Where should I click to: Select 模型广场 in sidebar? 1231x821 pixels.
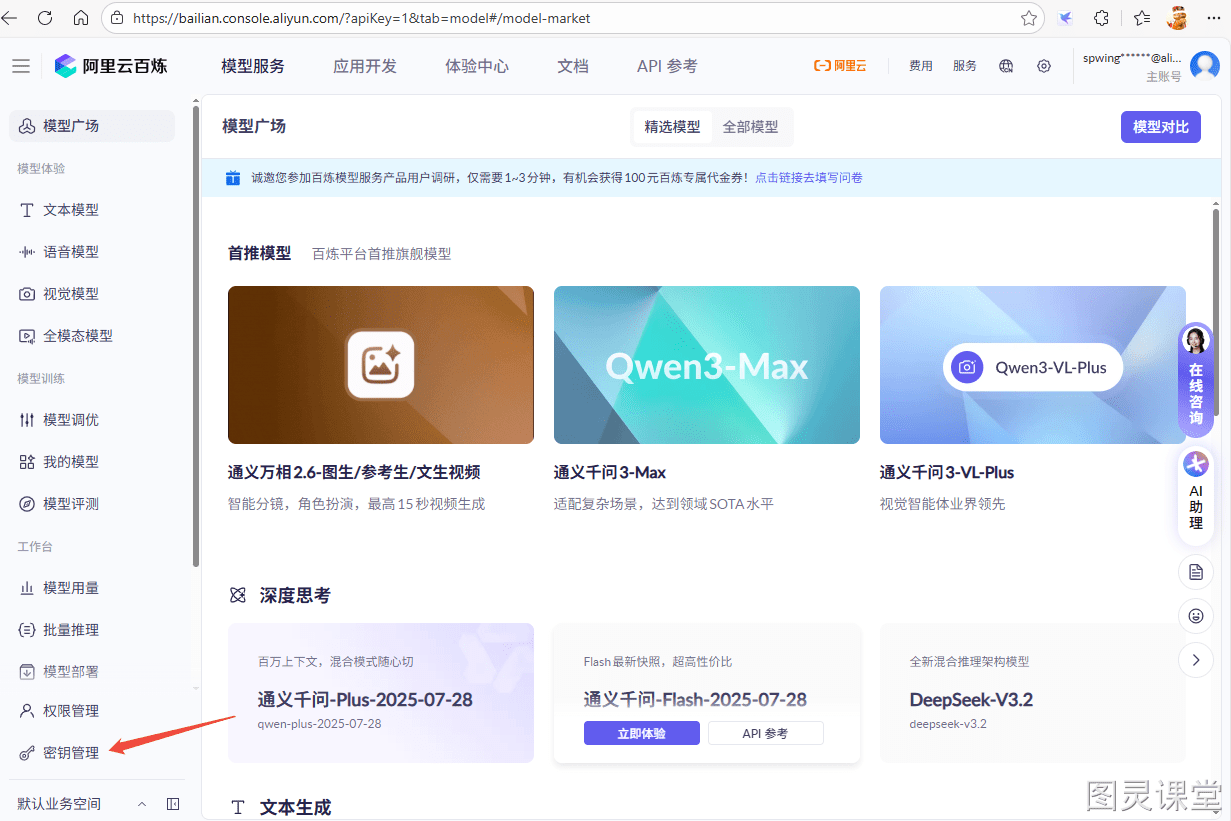pyautogui.click(x=92, y=126)
